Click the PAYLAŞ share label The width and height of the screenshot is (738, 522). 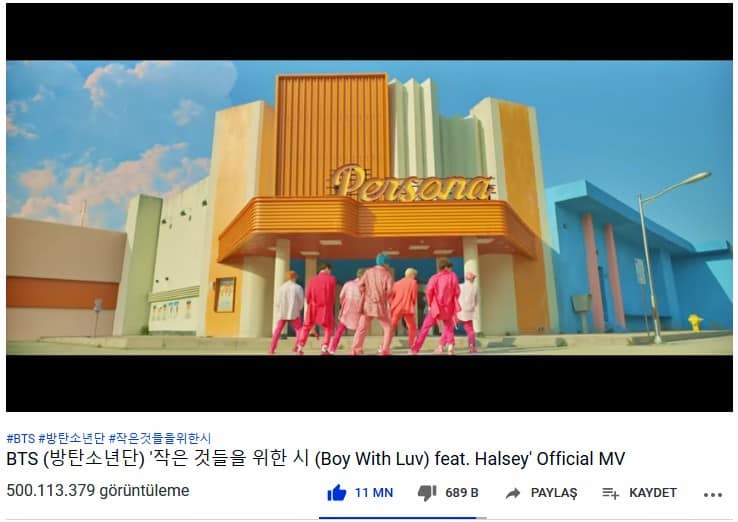554,493
